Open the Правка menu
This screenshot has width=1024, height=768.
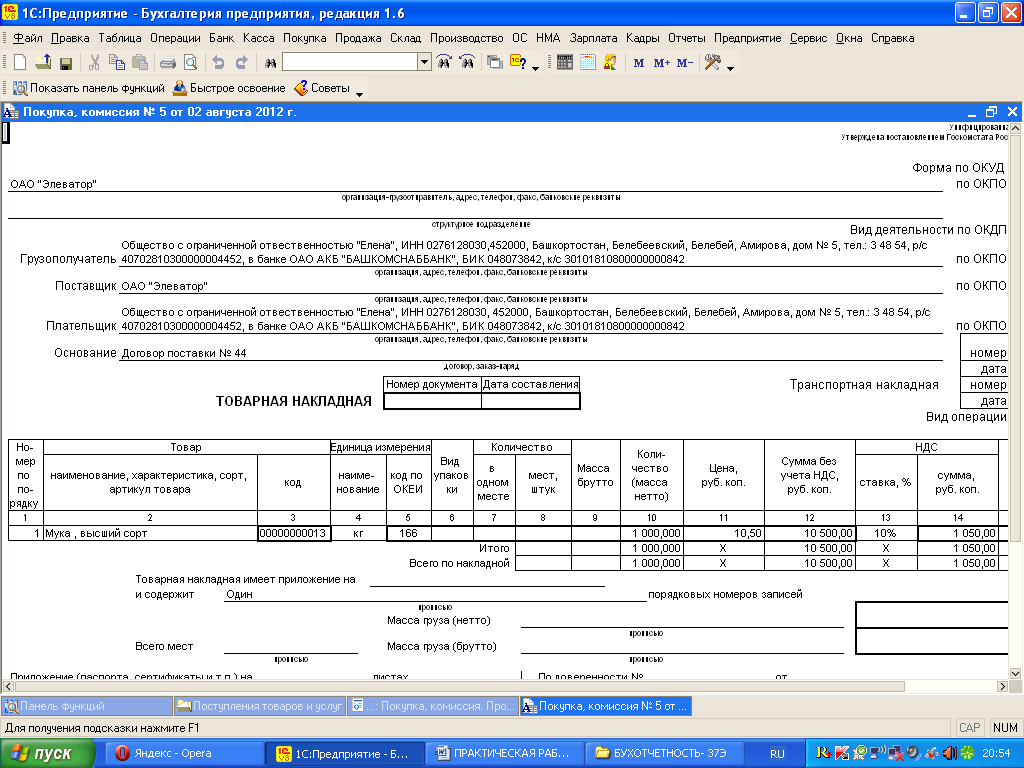click(x=70, y=38)
